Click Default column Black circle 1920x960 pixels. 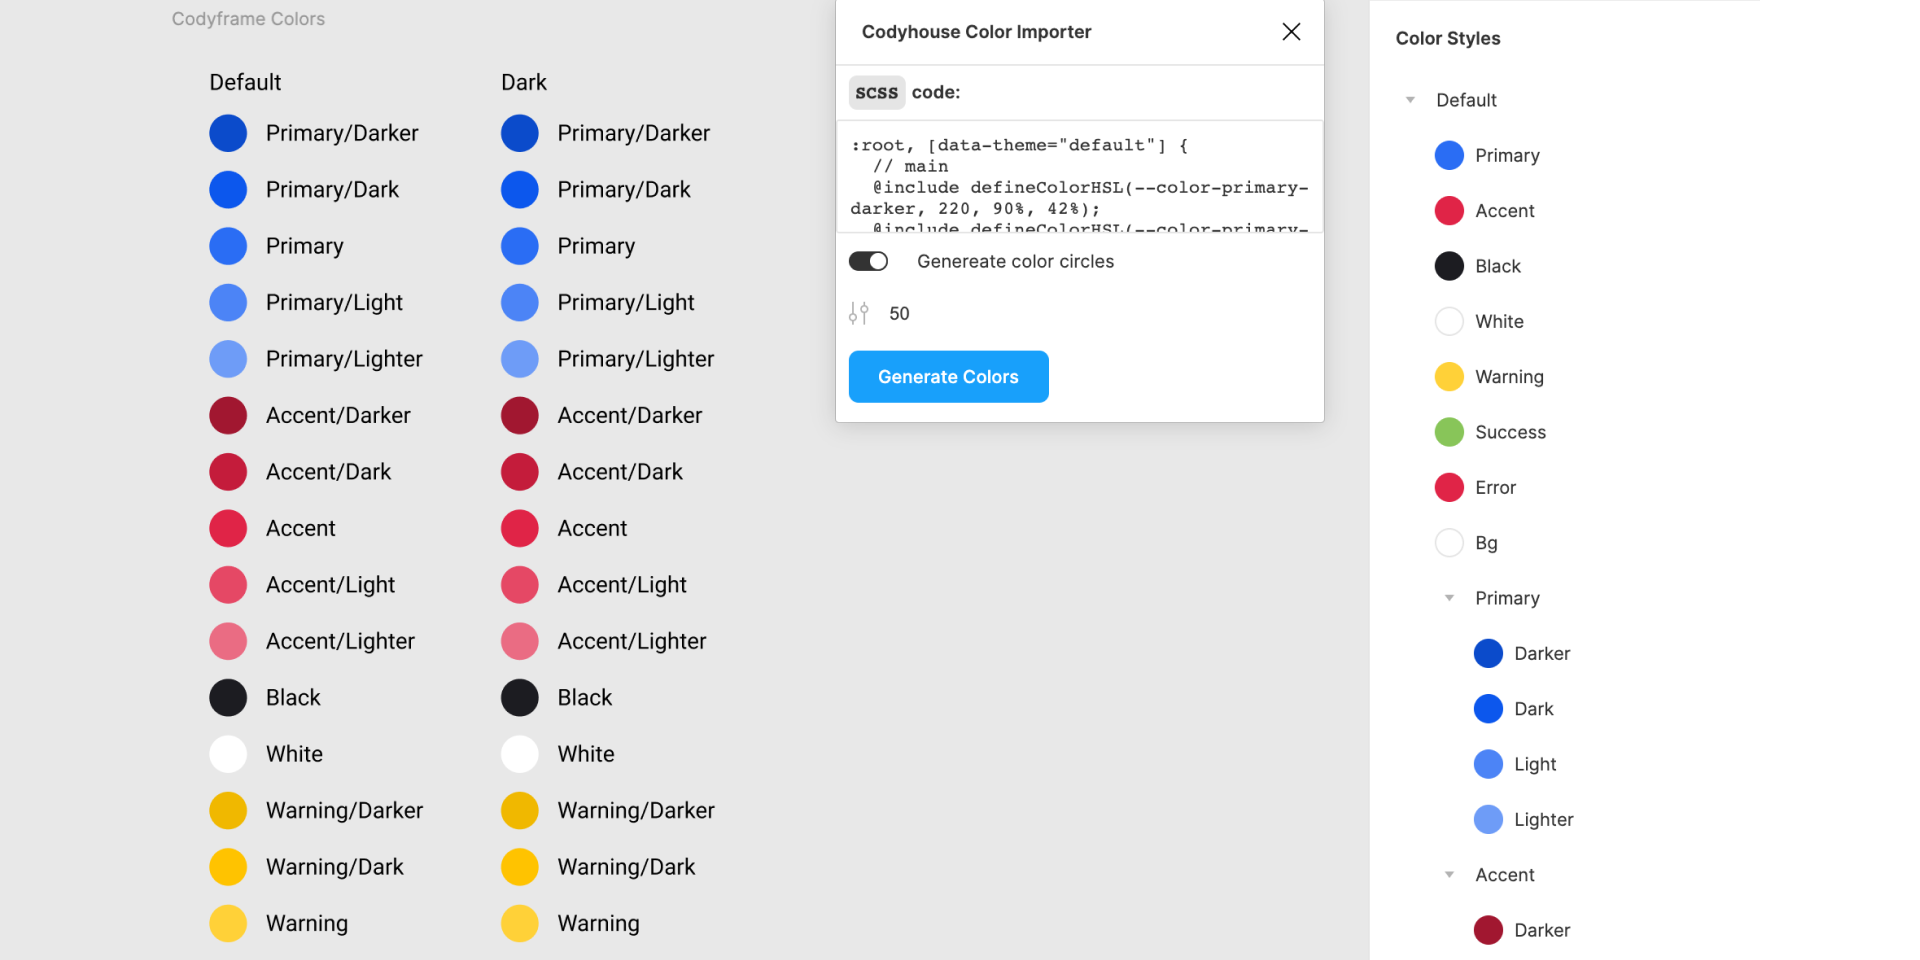[228, 698]
